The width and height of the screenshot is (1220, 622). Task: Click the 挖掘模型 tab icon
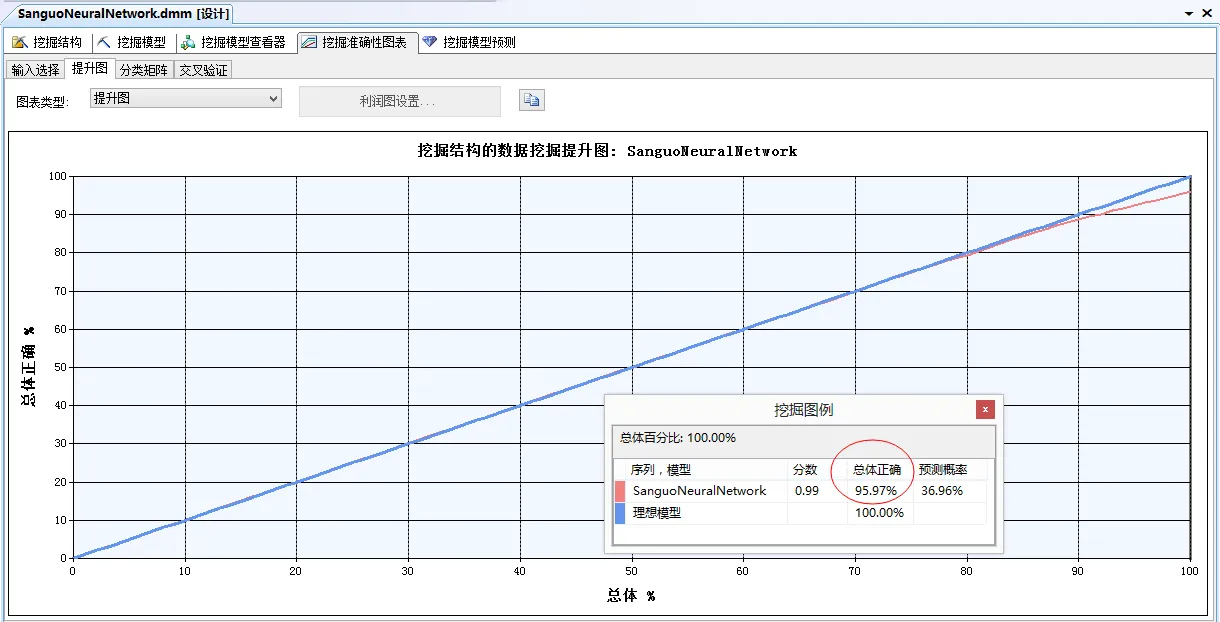tap(103, 42)
